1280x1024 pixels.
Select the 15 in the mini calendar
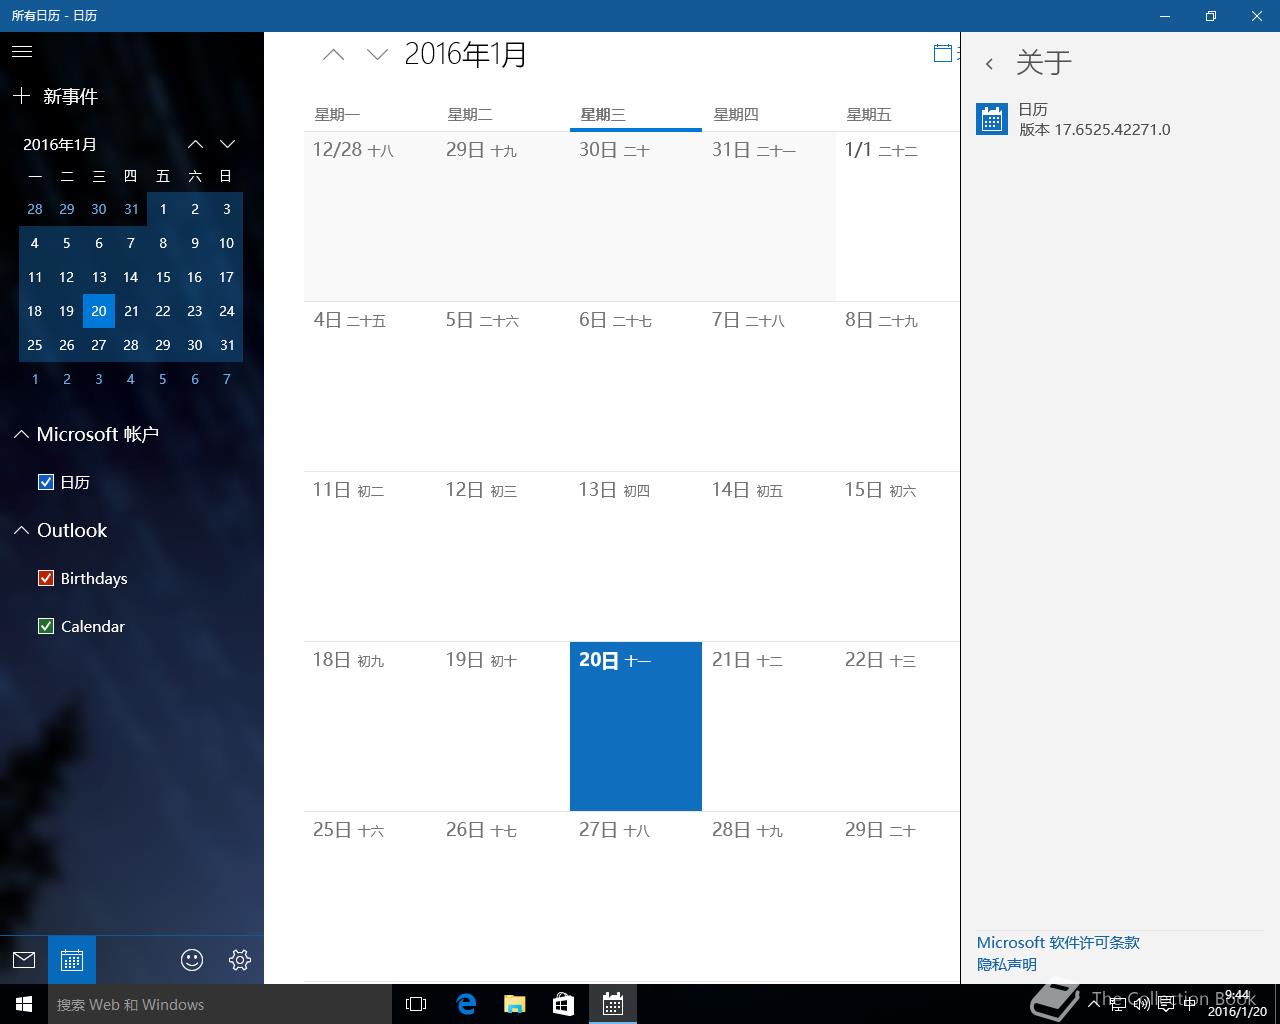(163, 277)
